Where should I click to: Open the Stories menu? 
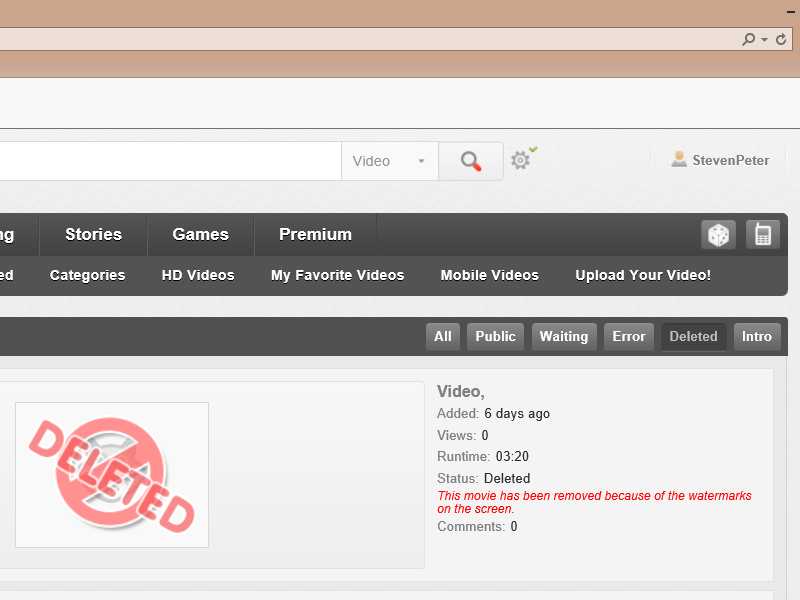[93, 234]
